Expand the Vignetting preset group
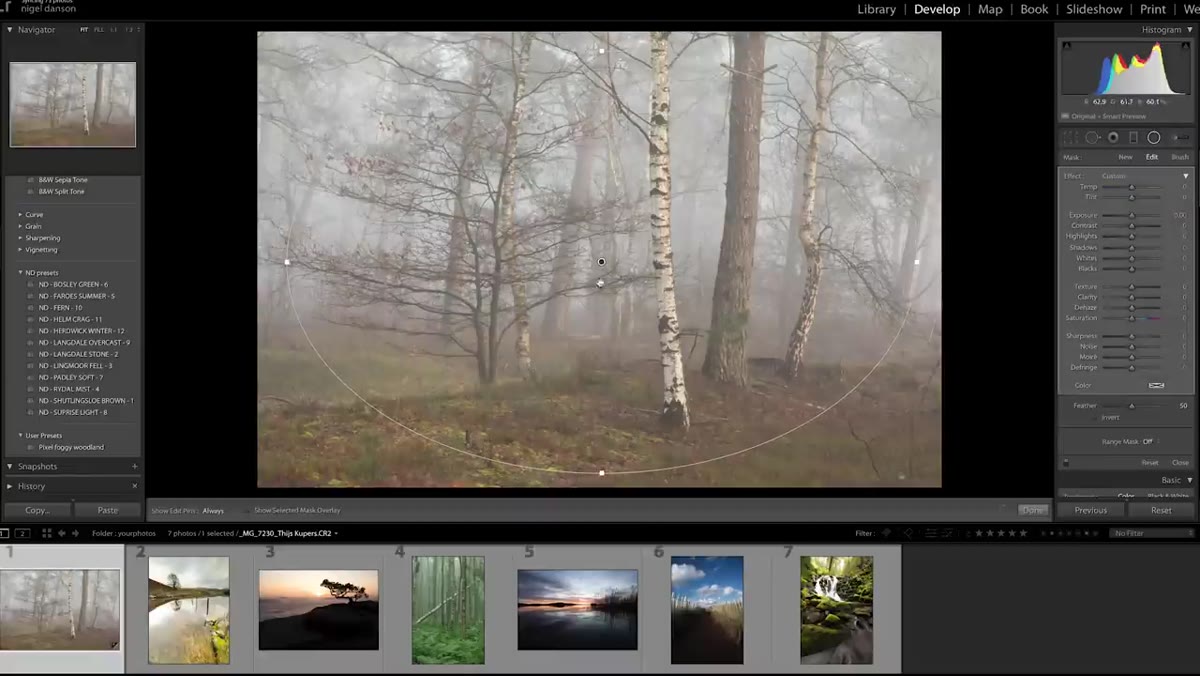The image size is (1200, 676). tap(20, 250)
